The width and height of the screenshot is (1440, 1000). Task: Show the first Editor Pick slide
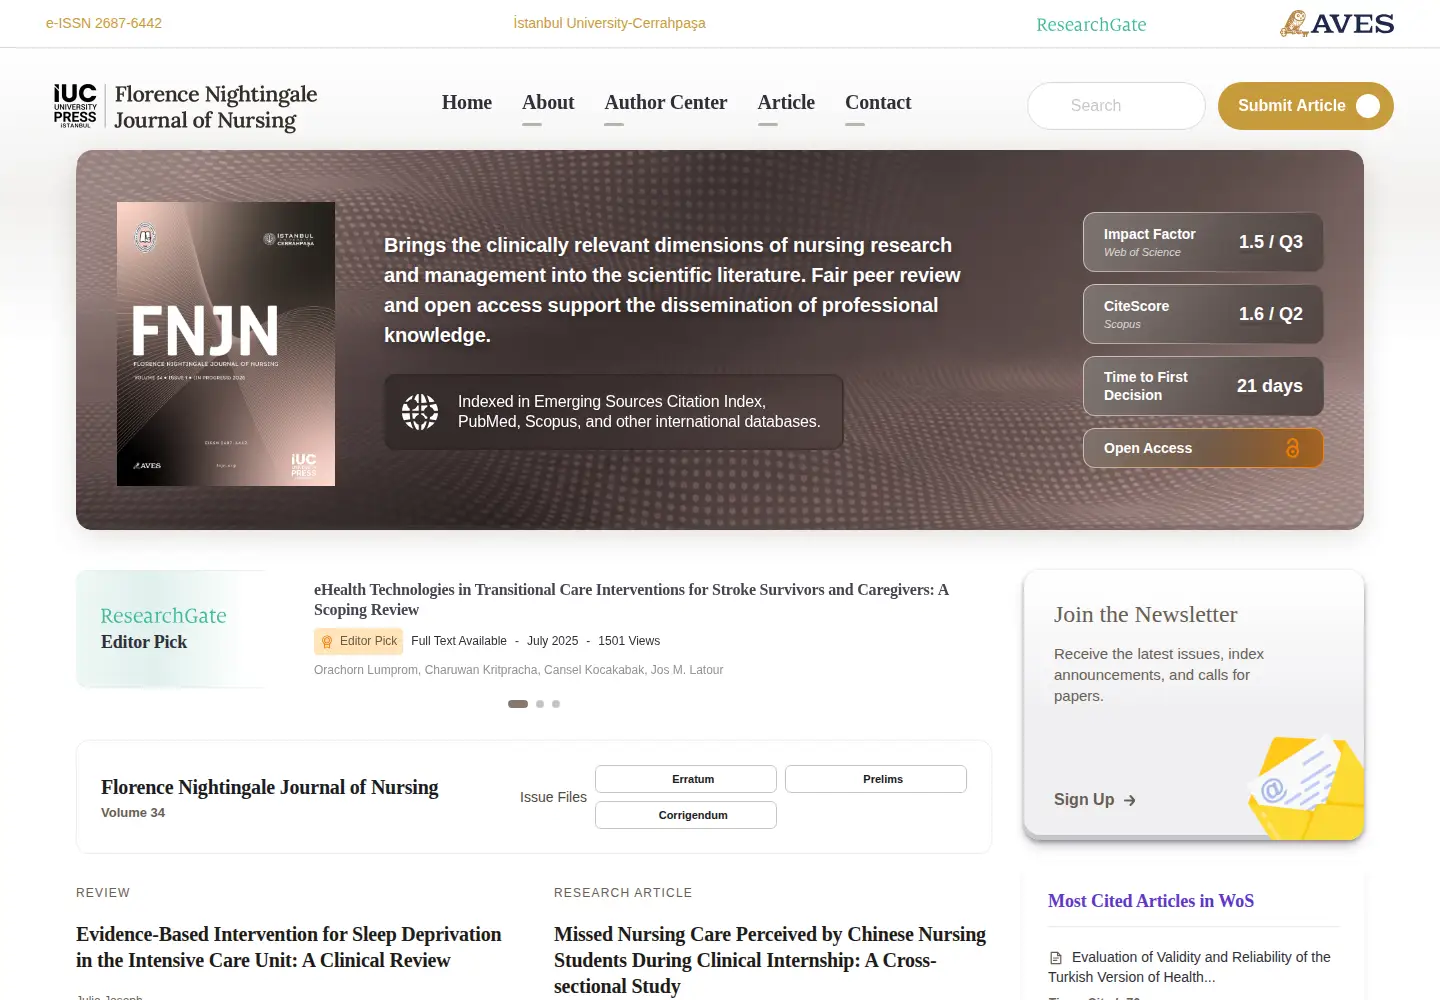pyautogui.click(x=518, y=704)
